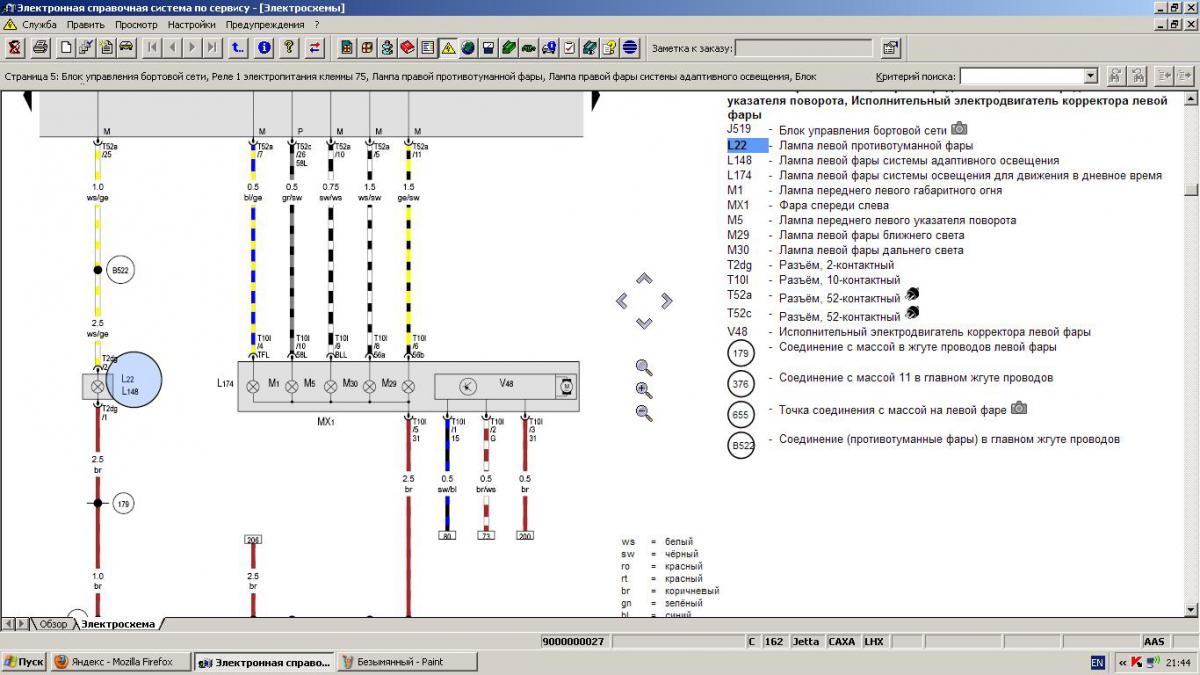Open connector image icon for T52a

[x=912, y=296]
